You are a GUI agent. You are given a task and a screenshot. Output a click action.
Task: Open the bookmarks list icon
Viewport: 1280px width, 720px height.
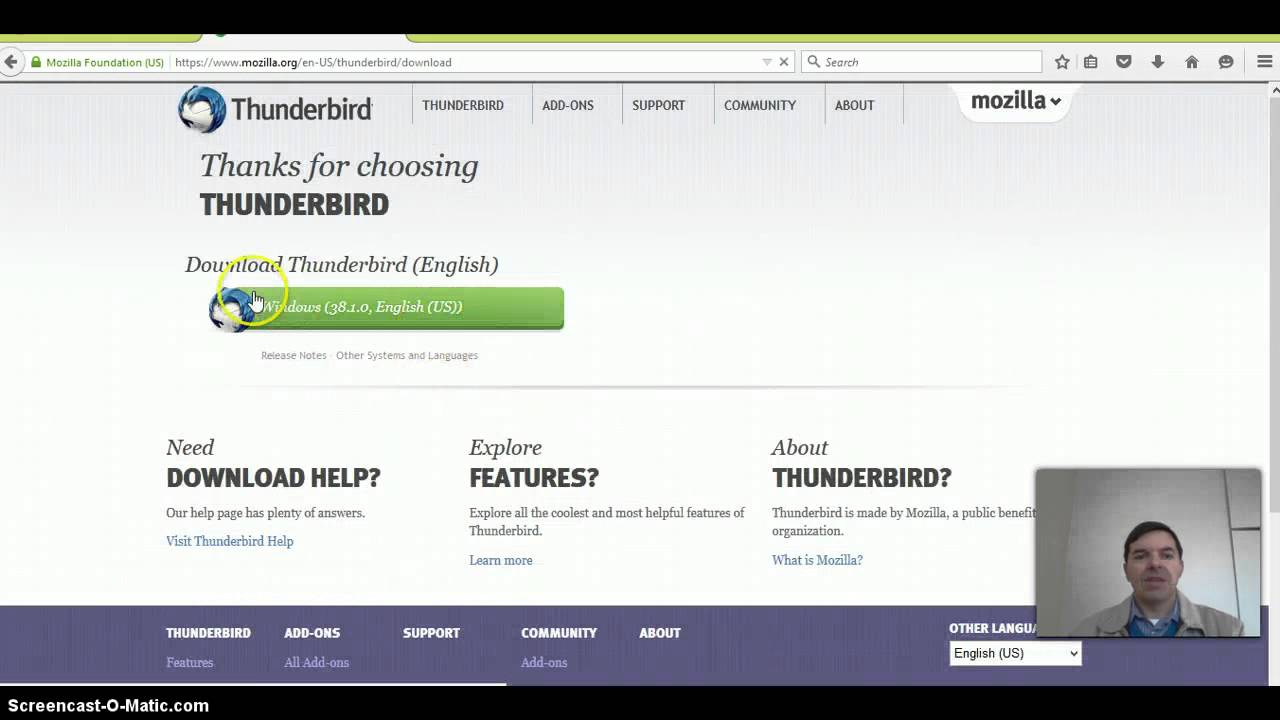click(1091, 62)
